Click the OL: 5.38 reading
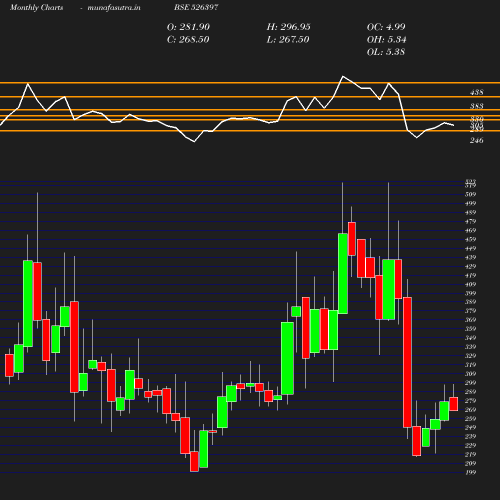The width and height of the screenshot is (500, 500). [x=386, y=52]
